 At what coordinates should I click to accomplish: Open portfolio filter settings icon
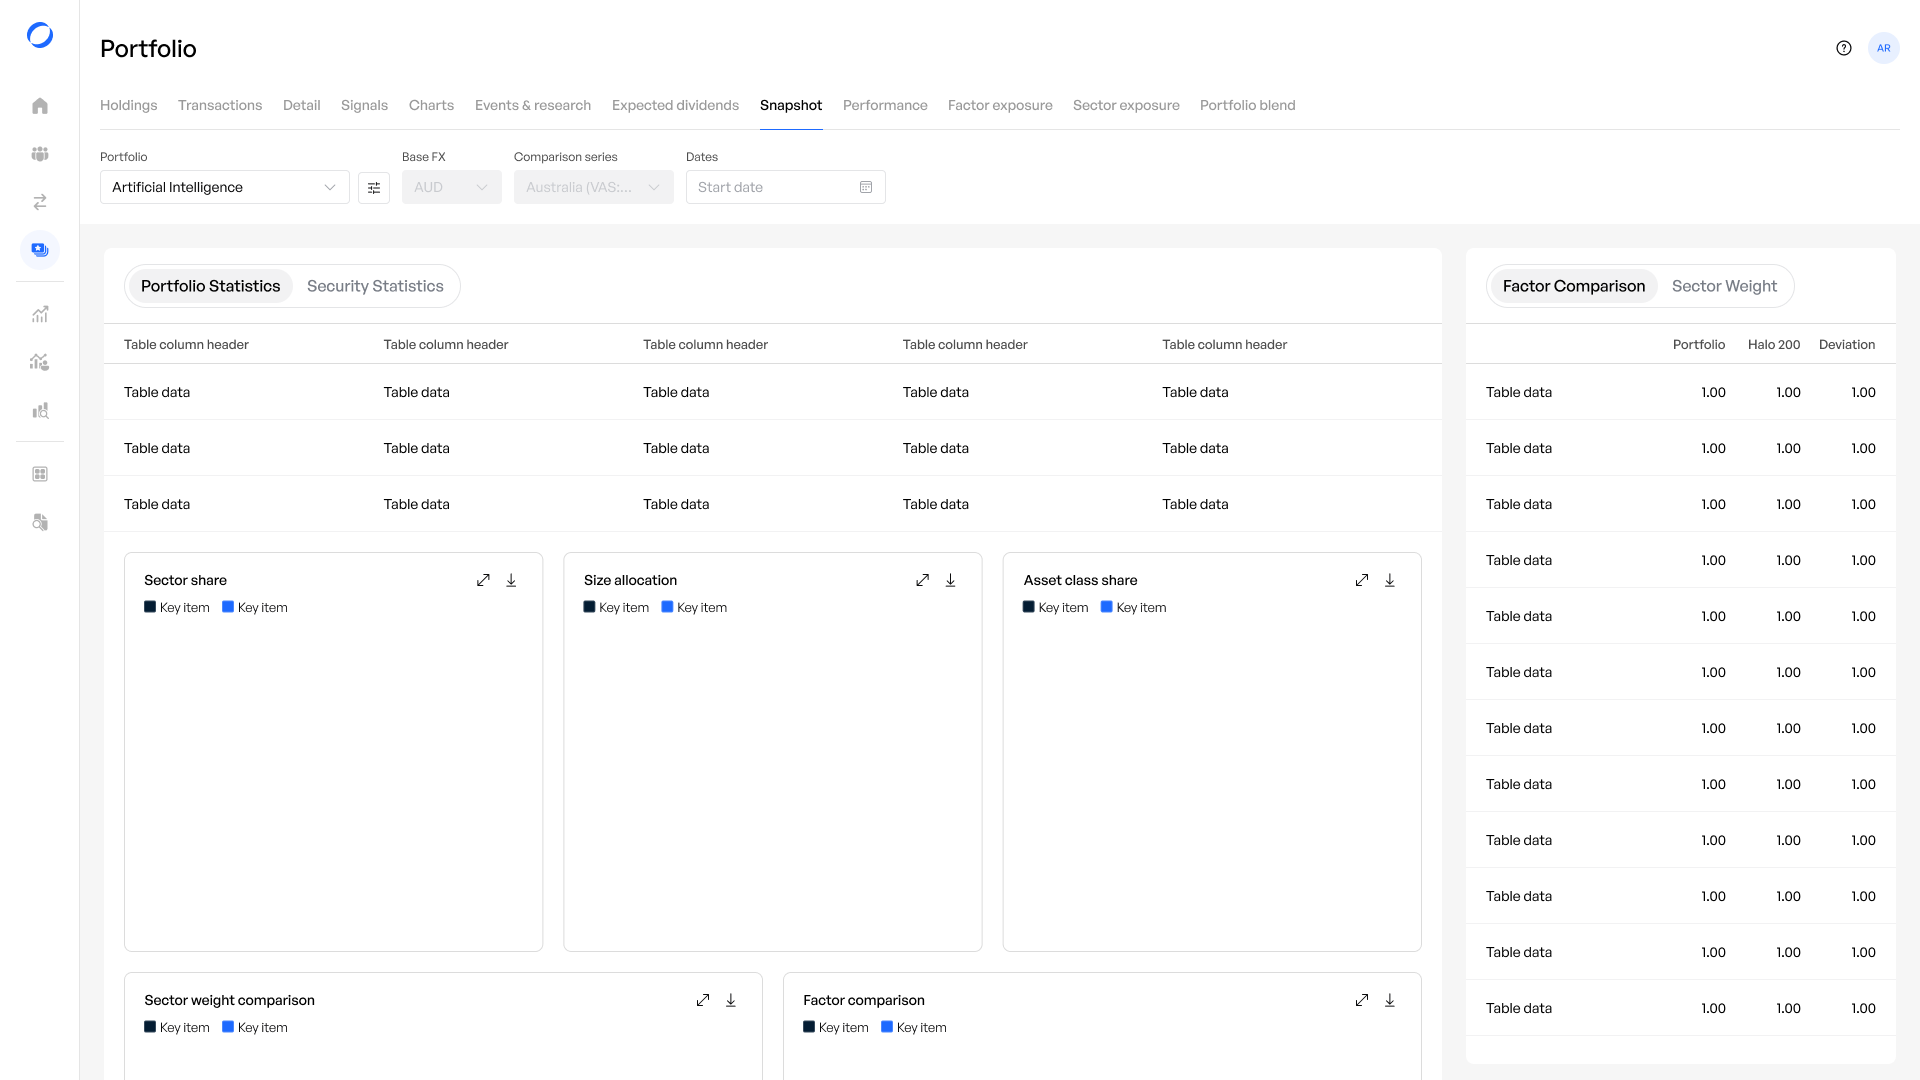374,187
